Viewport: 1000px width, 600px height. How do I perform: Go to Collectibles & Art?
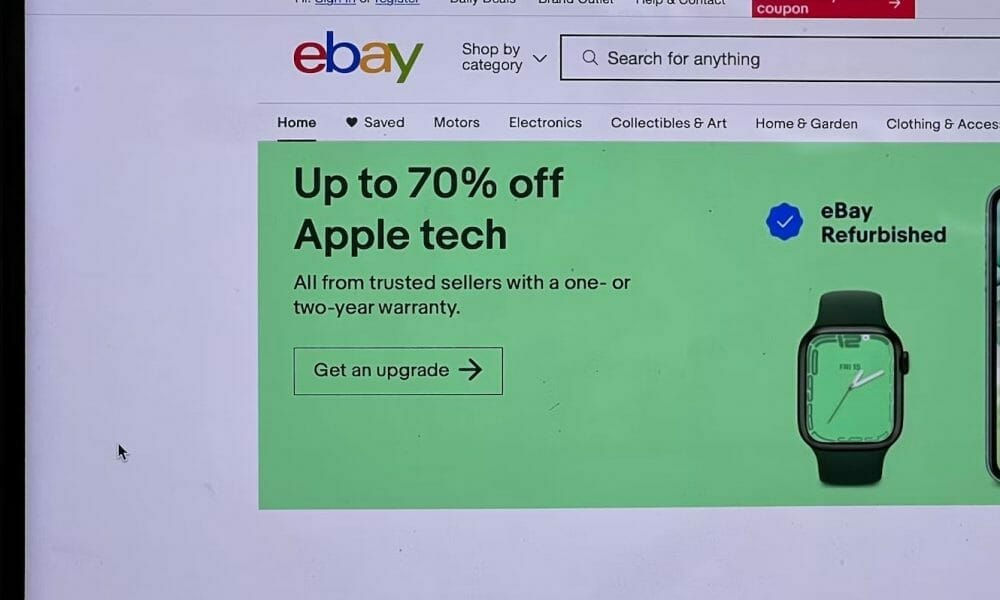click(x=668, y=123)
